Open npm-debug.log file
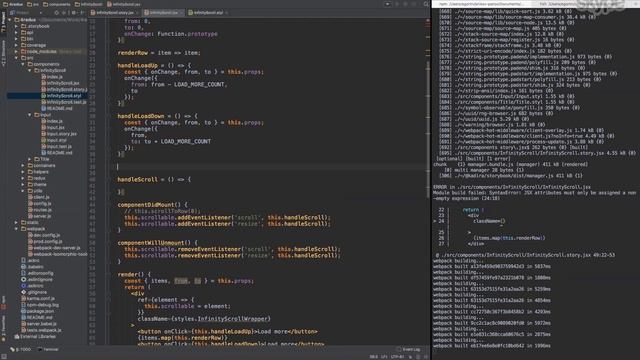This screenshot has width=640, height=360. pos(40,305)
